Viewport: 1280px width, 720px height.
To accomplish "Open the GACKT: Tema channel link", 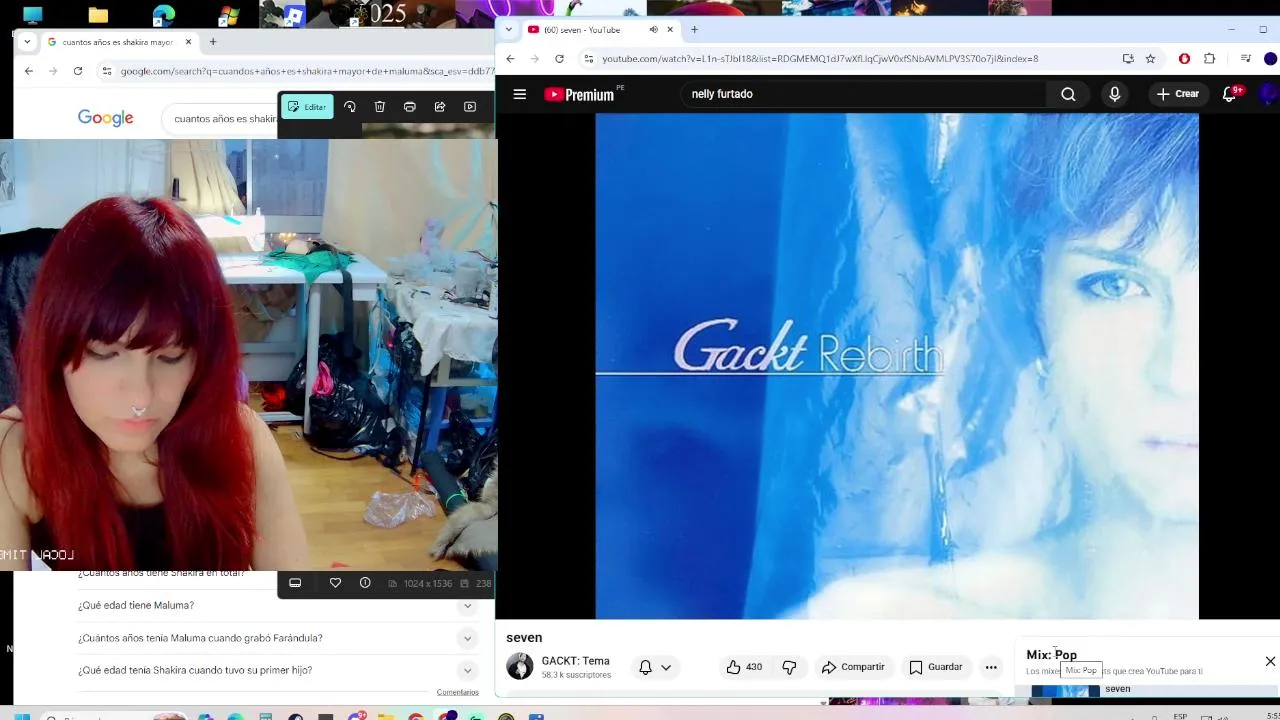I will click(x=575, y=661).
